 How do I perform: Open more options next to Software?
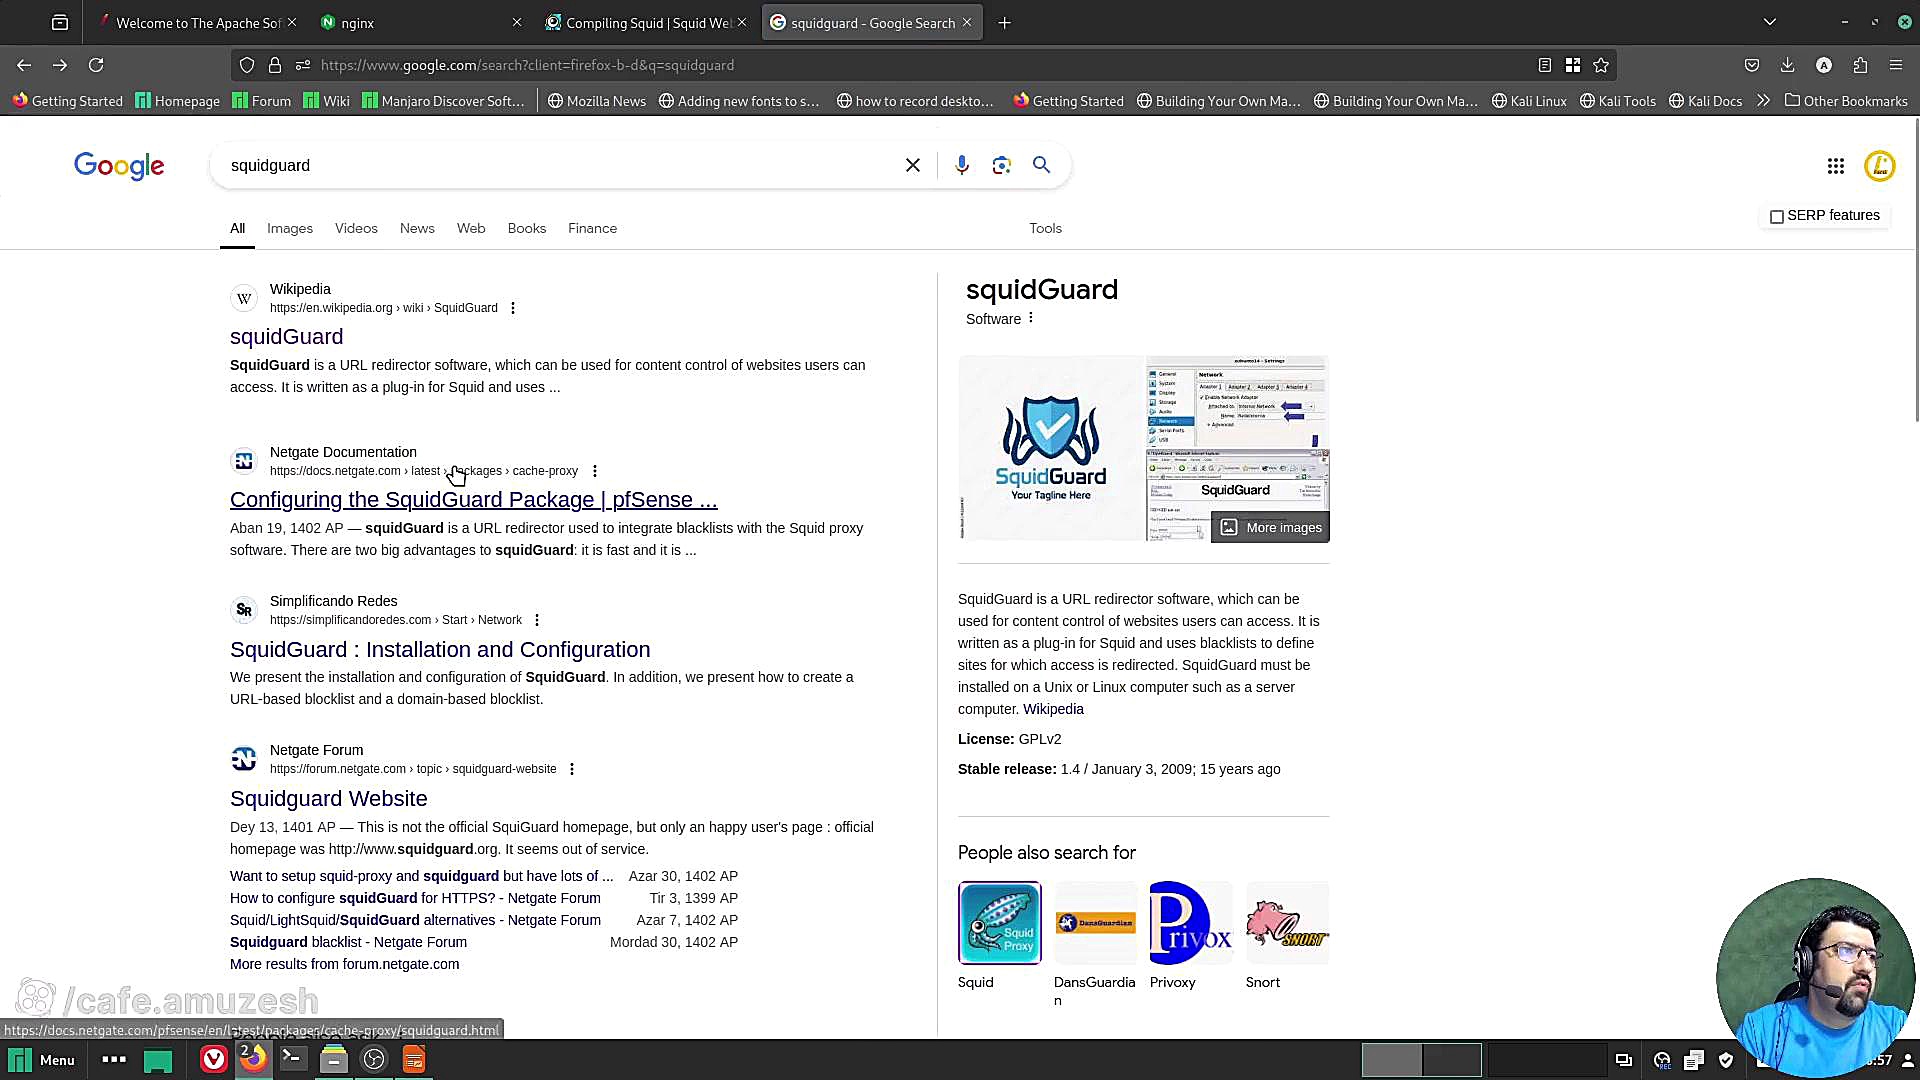(x=1031, y=318)
